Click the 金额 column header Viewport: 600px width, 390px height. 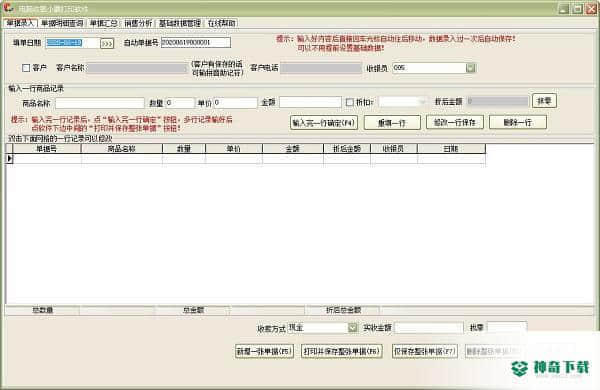click(293, 148)
